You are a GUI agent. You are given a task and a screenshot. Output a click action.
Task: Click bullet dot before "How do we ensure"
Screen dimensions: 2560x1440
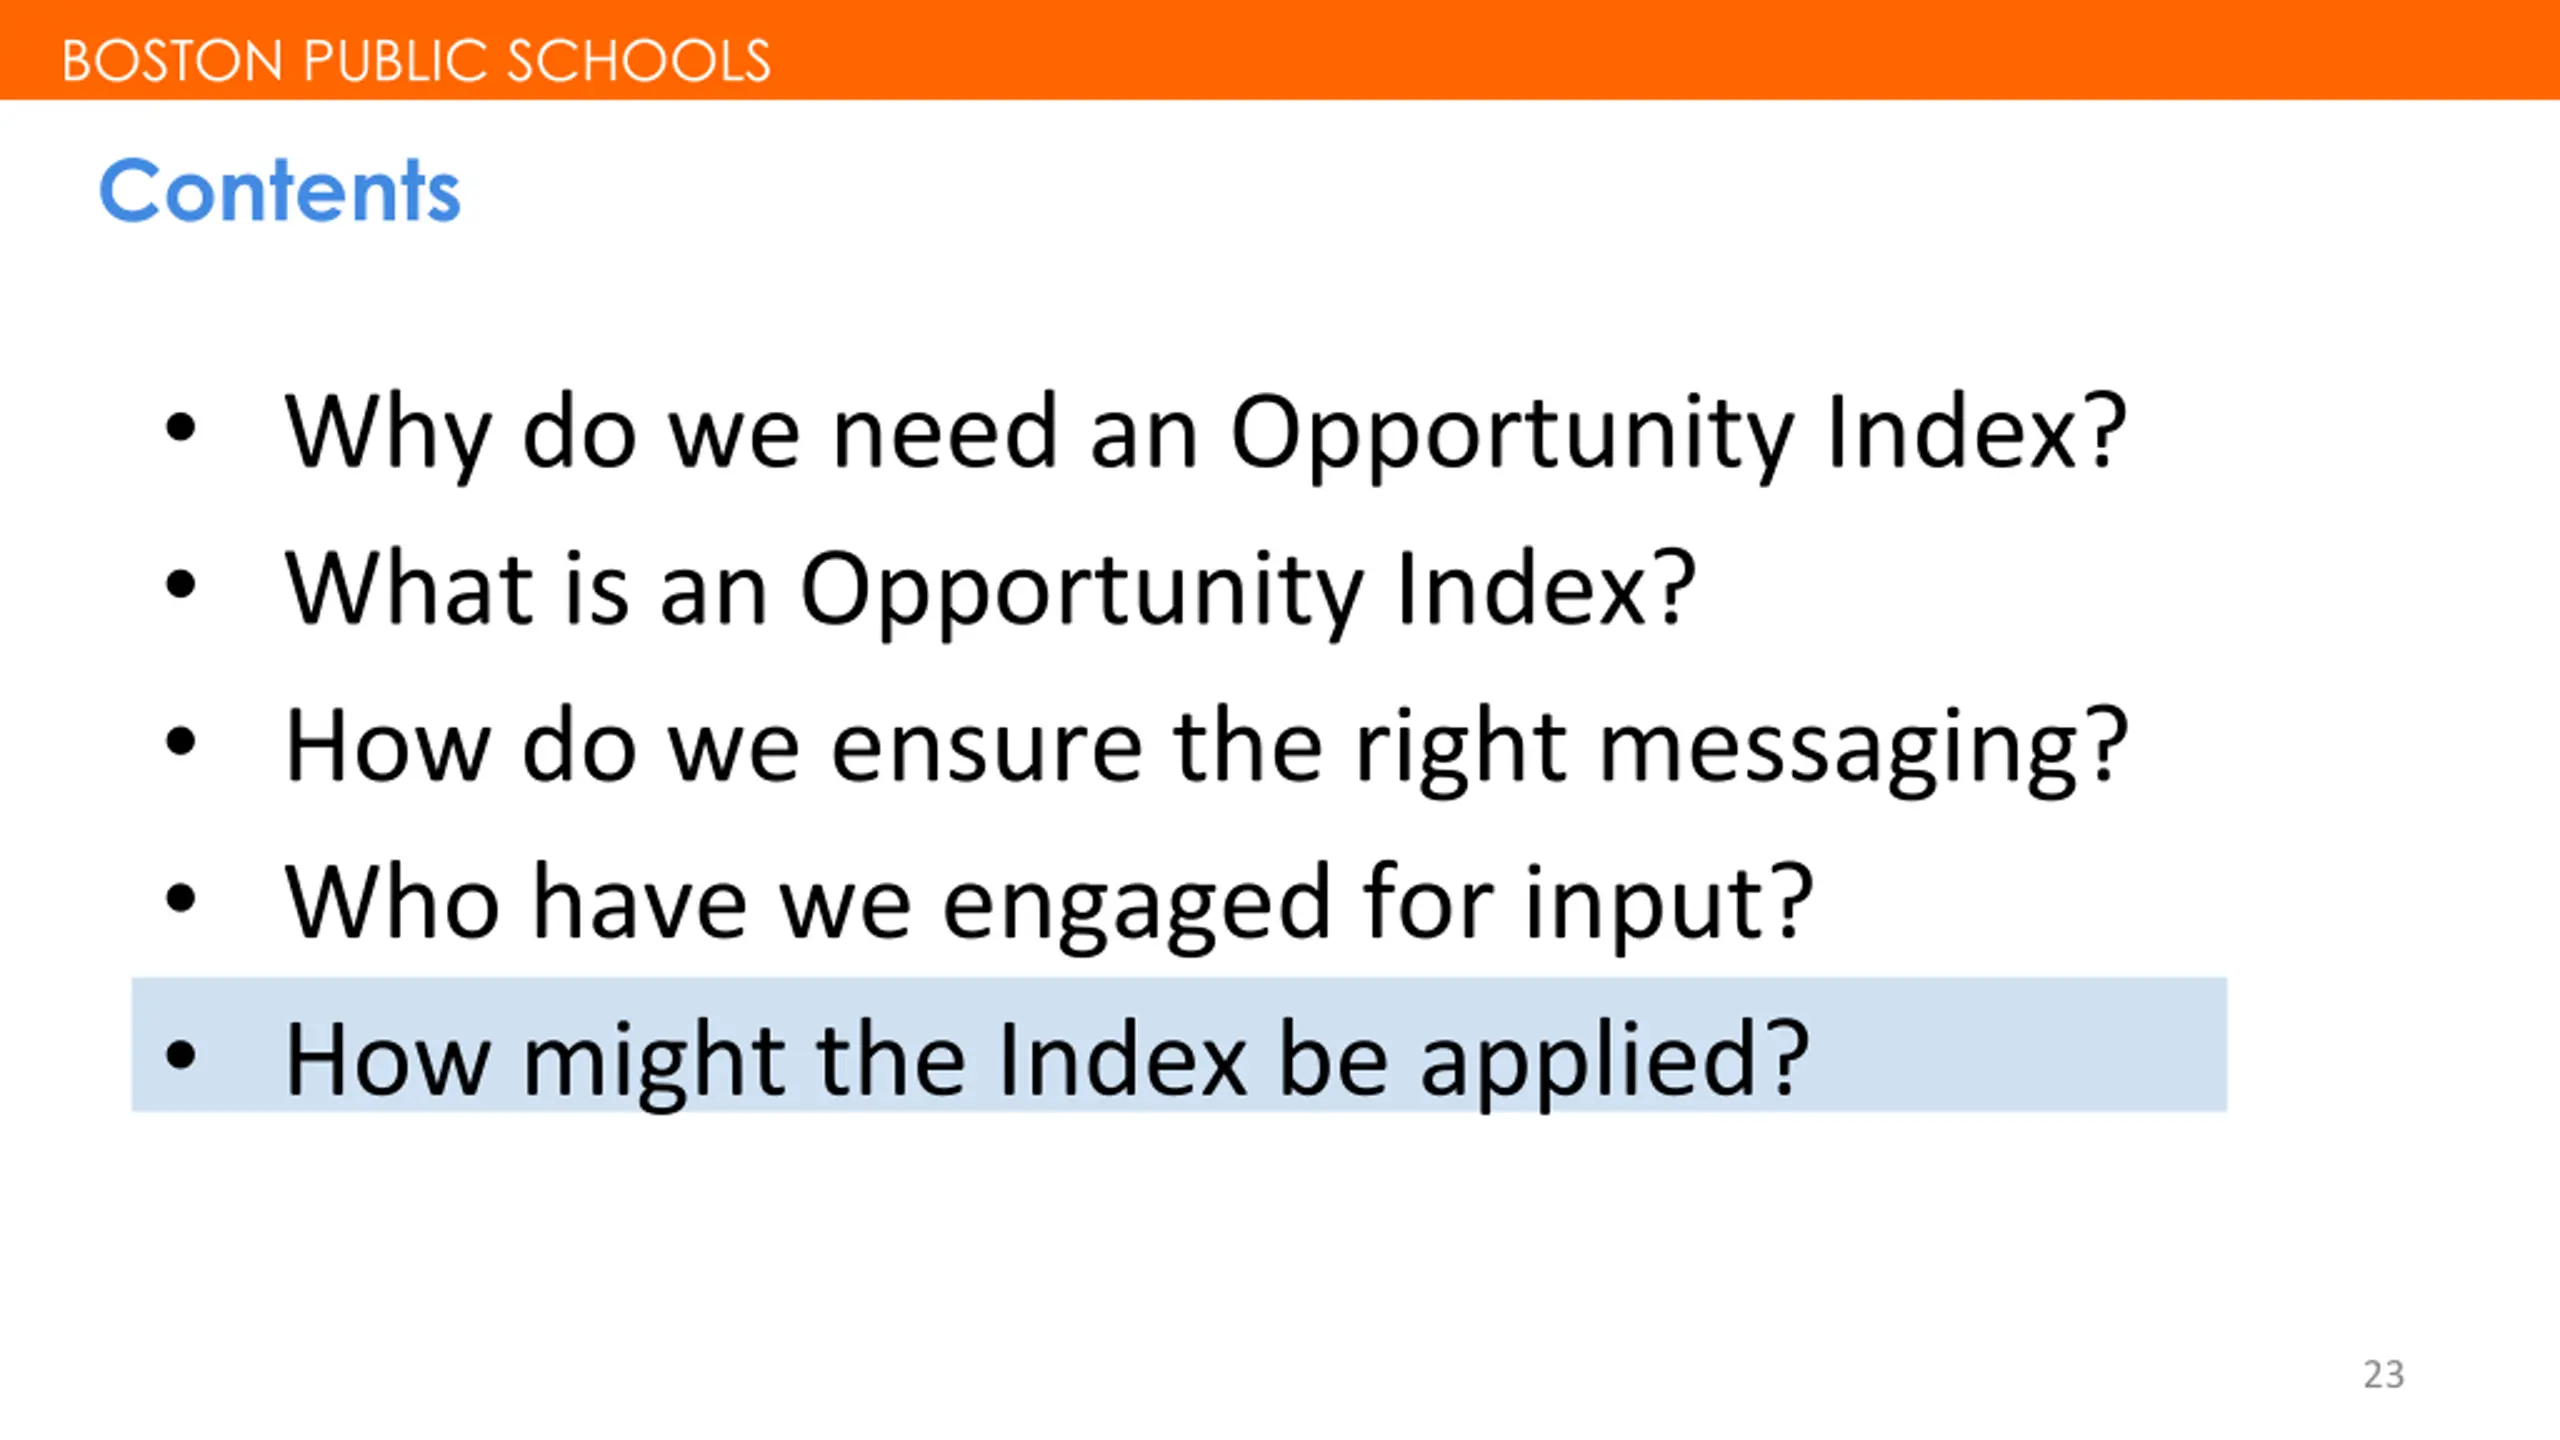pyautogui.click(x=181, y=741)
